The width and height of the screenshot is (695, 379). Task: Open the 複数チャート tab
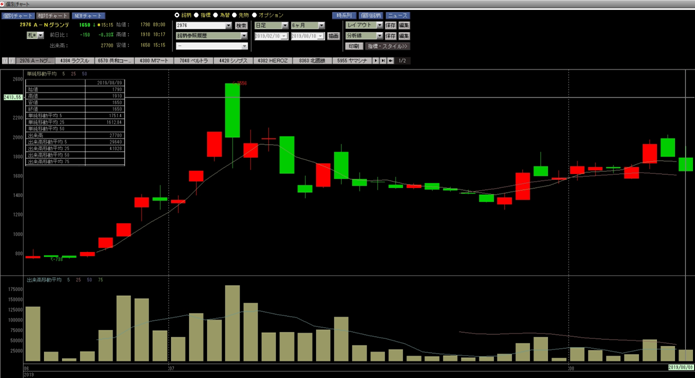[x=53, y=16]
